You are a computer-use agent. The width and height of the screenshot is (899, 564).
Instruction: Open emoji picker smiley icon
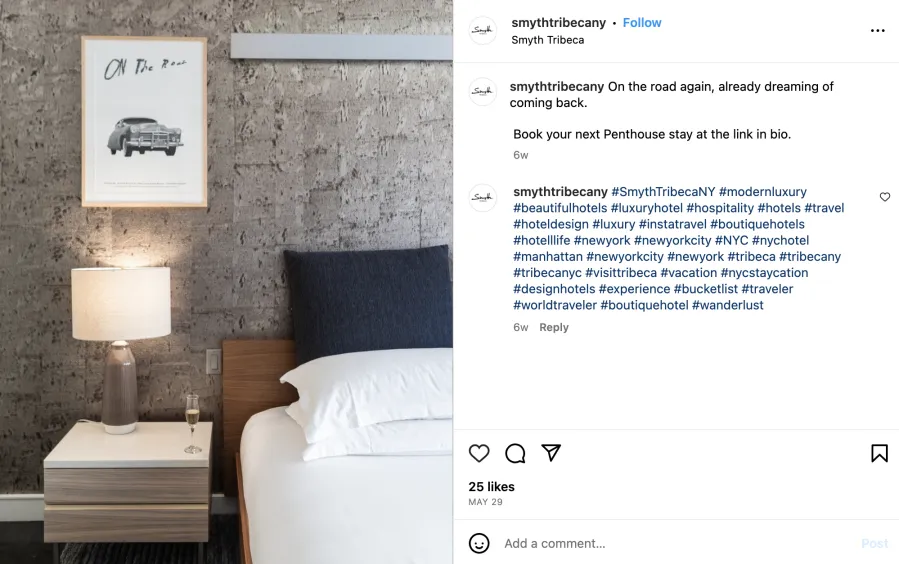tap(479, 543)
